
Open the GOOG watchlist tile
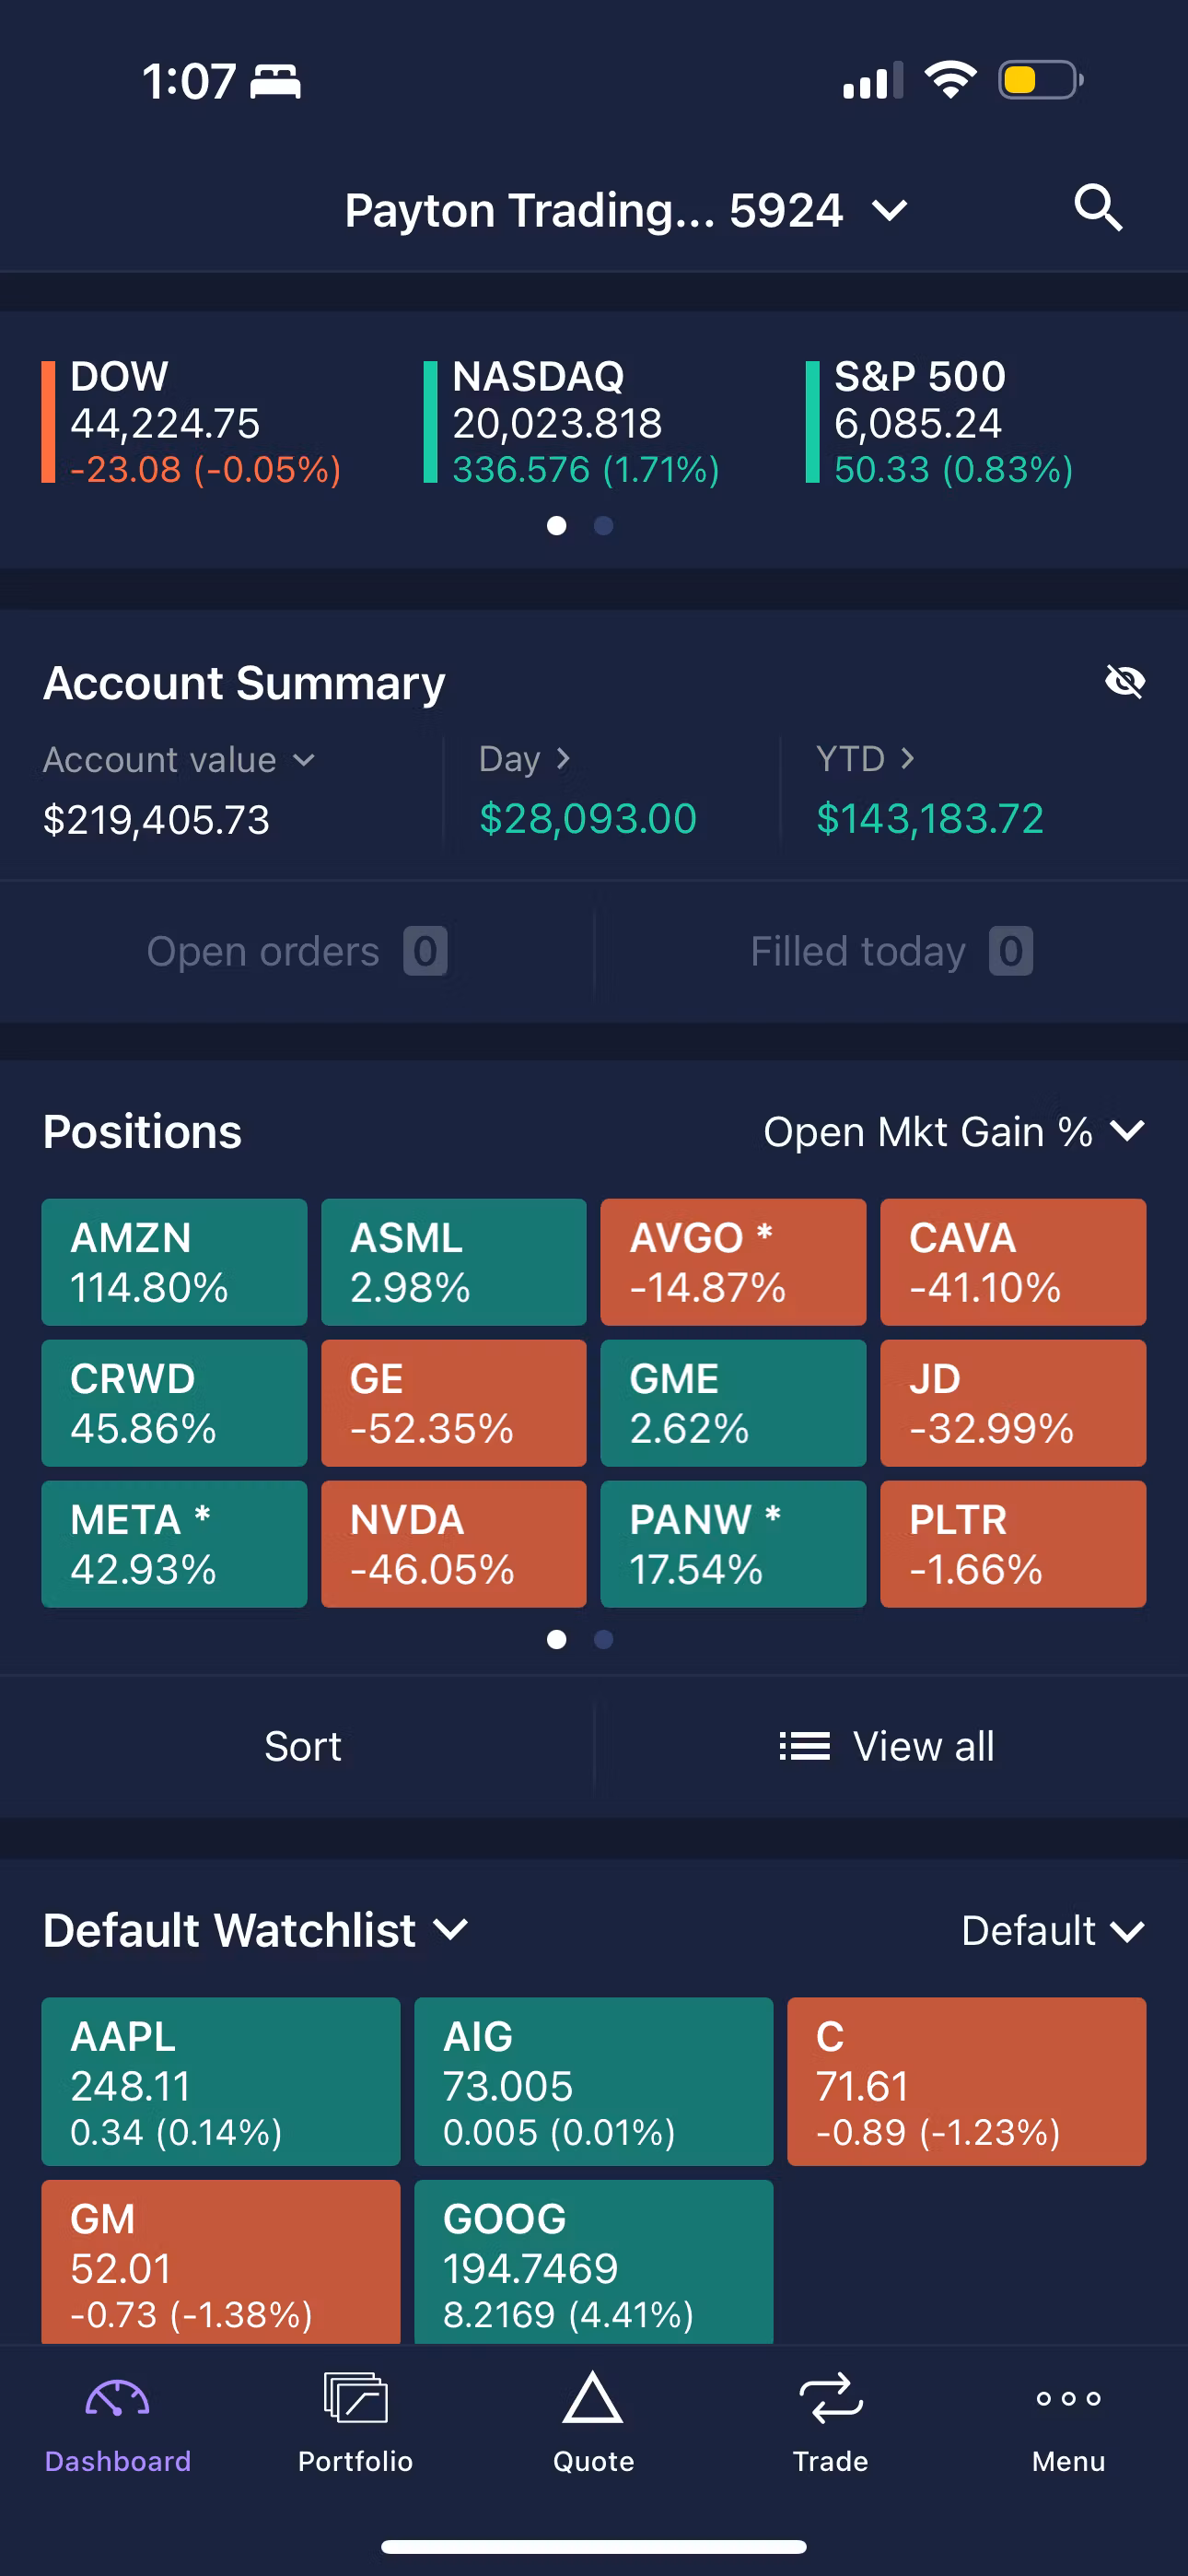pyautogui.click(x=594, y=2262)
